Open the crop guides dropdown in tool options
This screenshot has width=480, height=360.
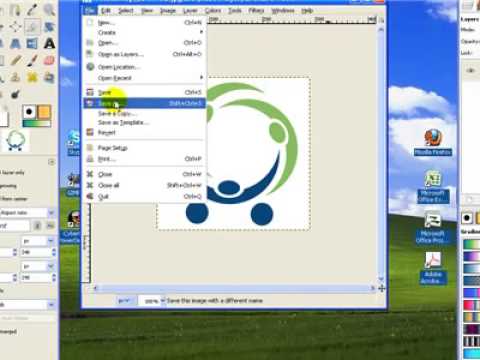(x=27, y=305)
